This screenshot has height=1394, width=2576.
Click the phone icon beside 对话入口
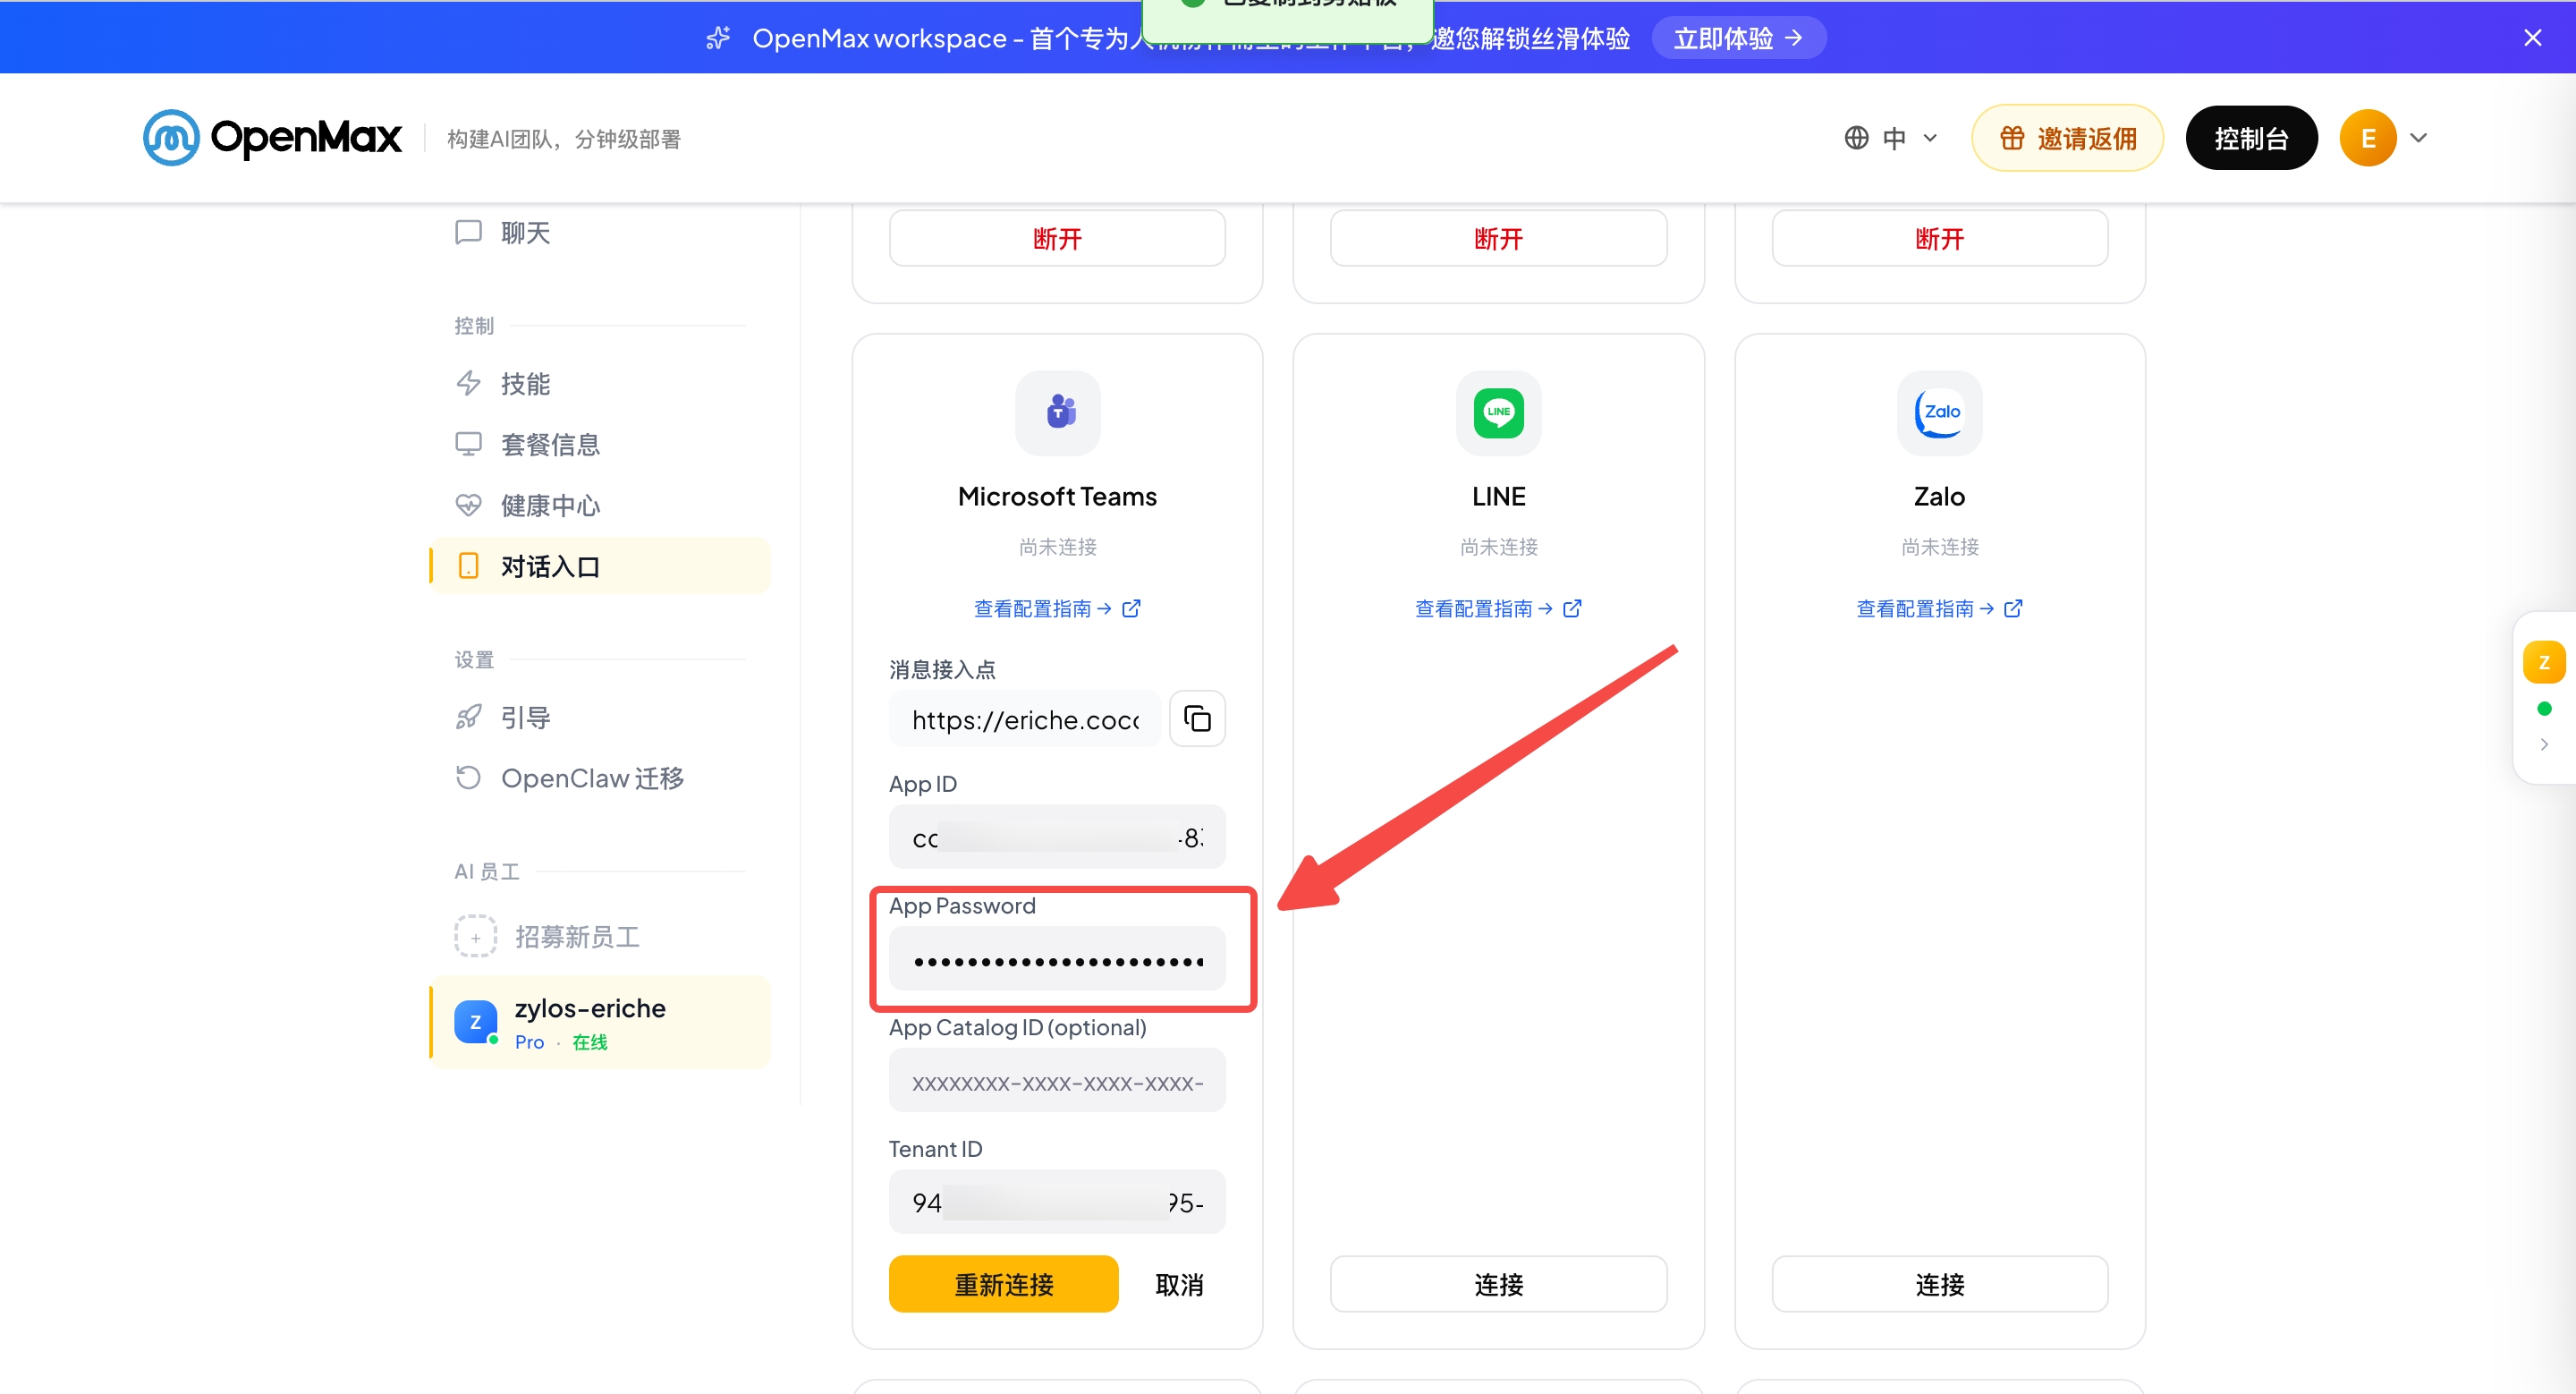click(468, 566)
